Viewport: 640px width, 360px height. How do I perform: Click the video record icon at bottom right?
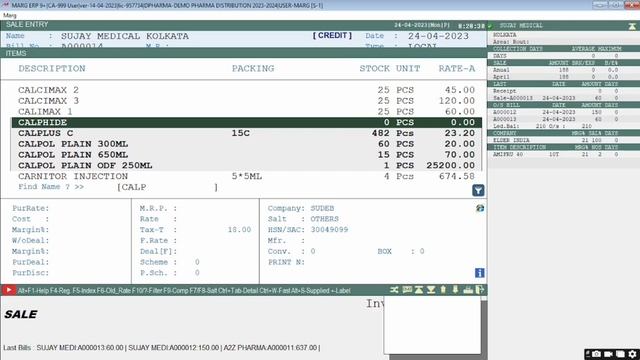click(609, 354)
